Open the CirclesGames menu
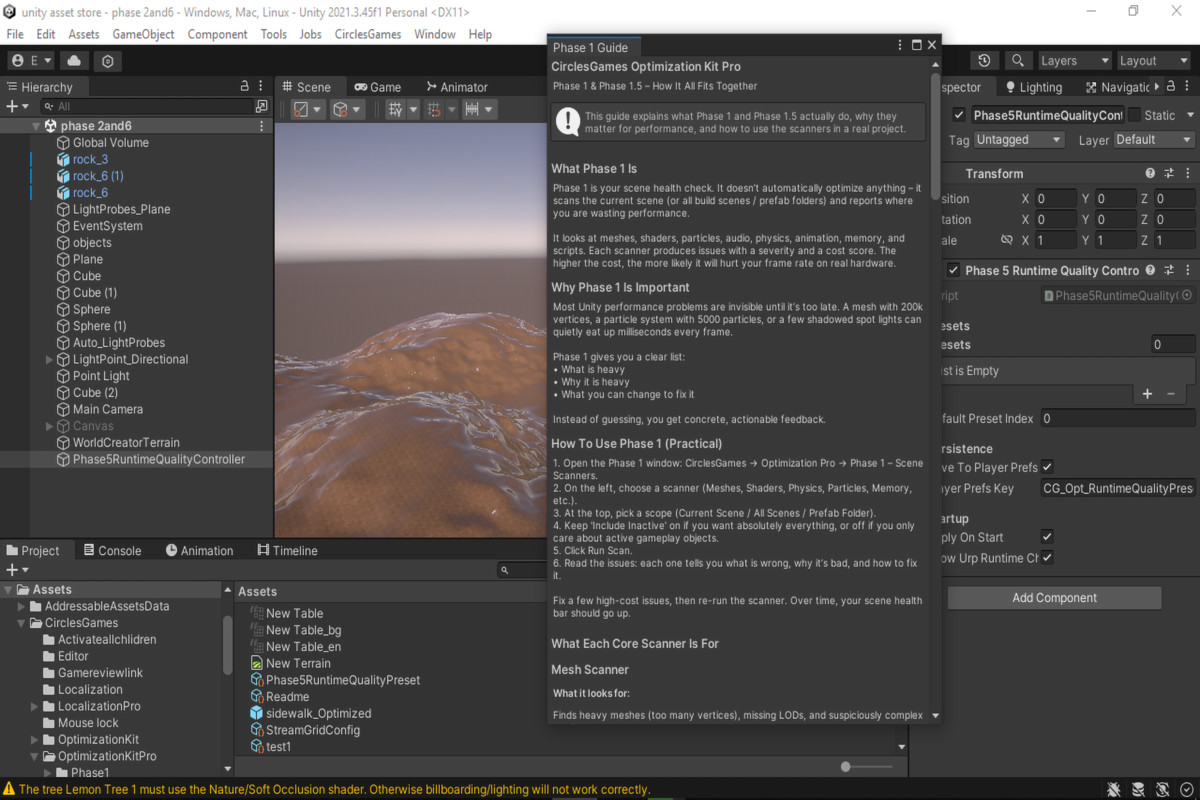The image size is (1200, 800). tap(368, 34)
